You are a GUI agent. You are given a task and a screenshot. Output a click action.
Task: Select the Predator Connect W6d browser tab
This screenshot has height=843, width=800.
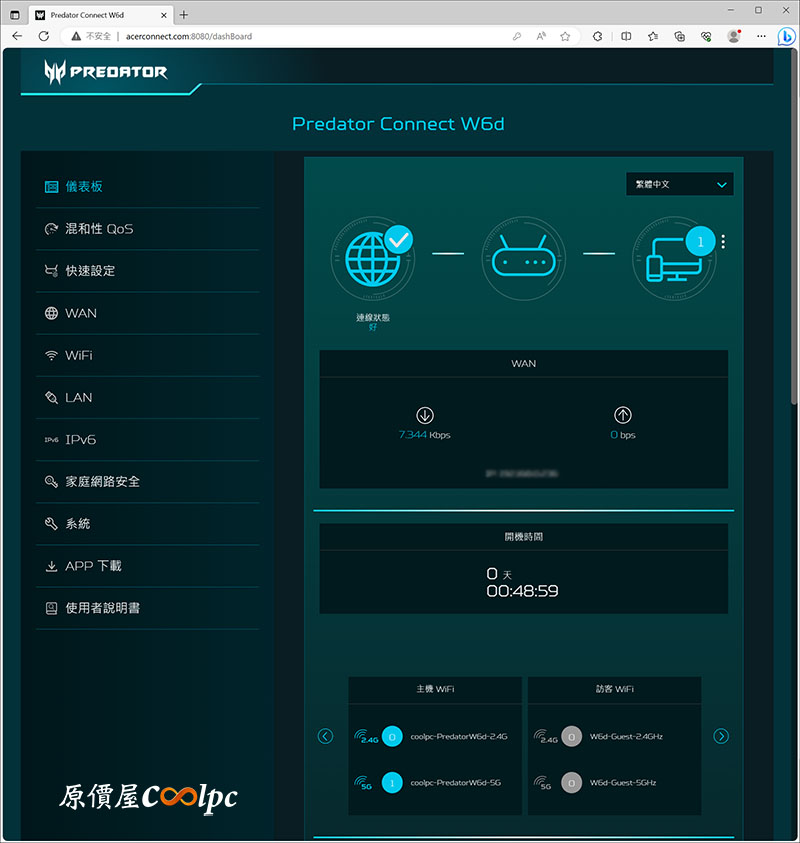(101, 15)
